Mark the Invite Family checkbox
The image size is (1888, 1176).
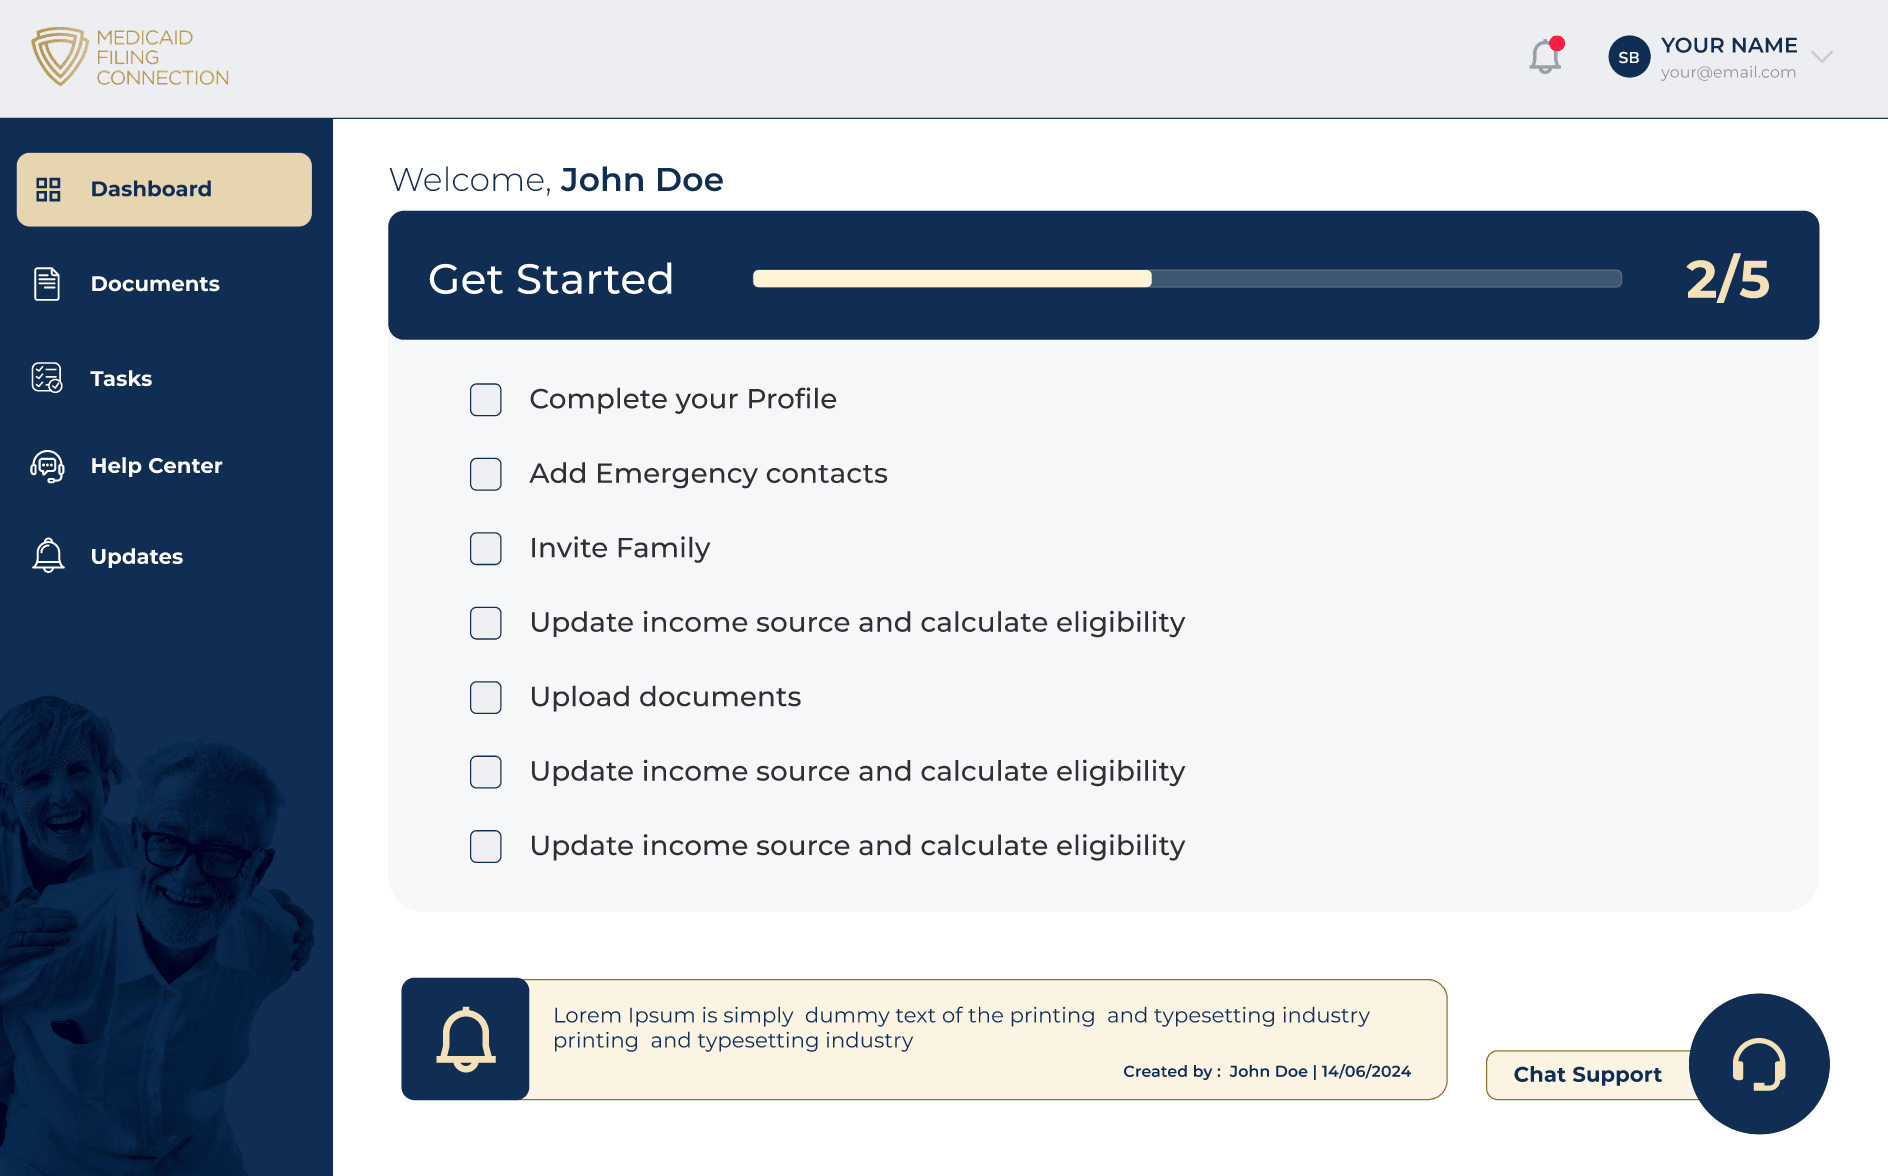point(486,548)
